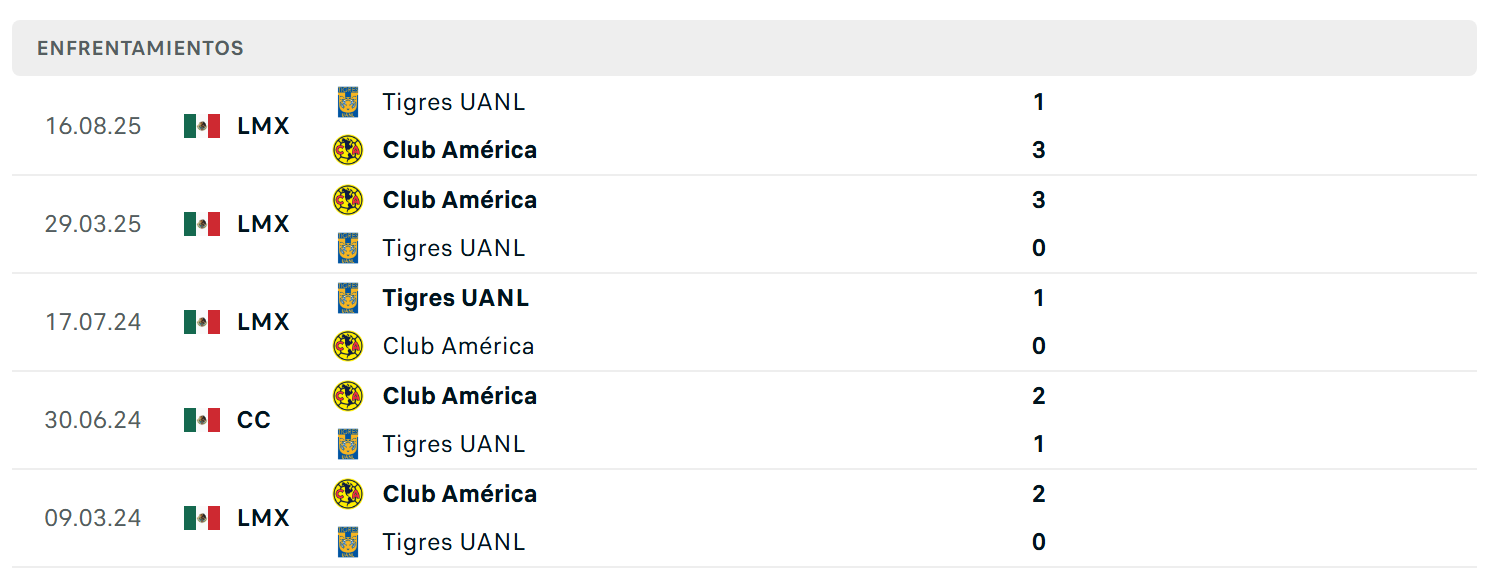Open the match dated 09.03.24

pyautogui.click(x=744, y=518)
